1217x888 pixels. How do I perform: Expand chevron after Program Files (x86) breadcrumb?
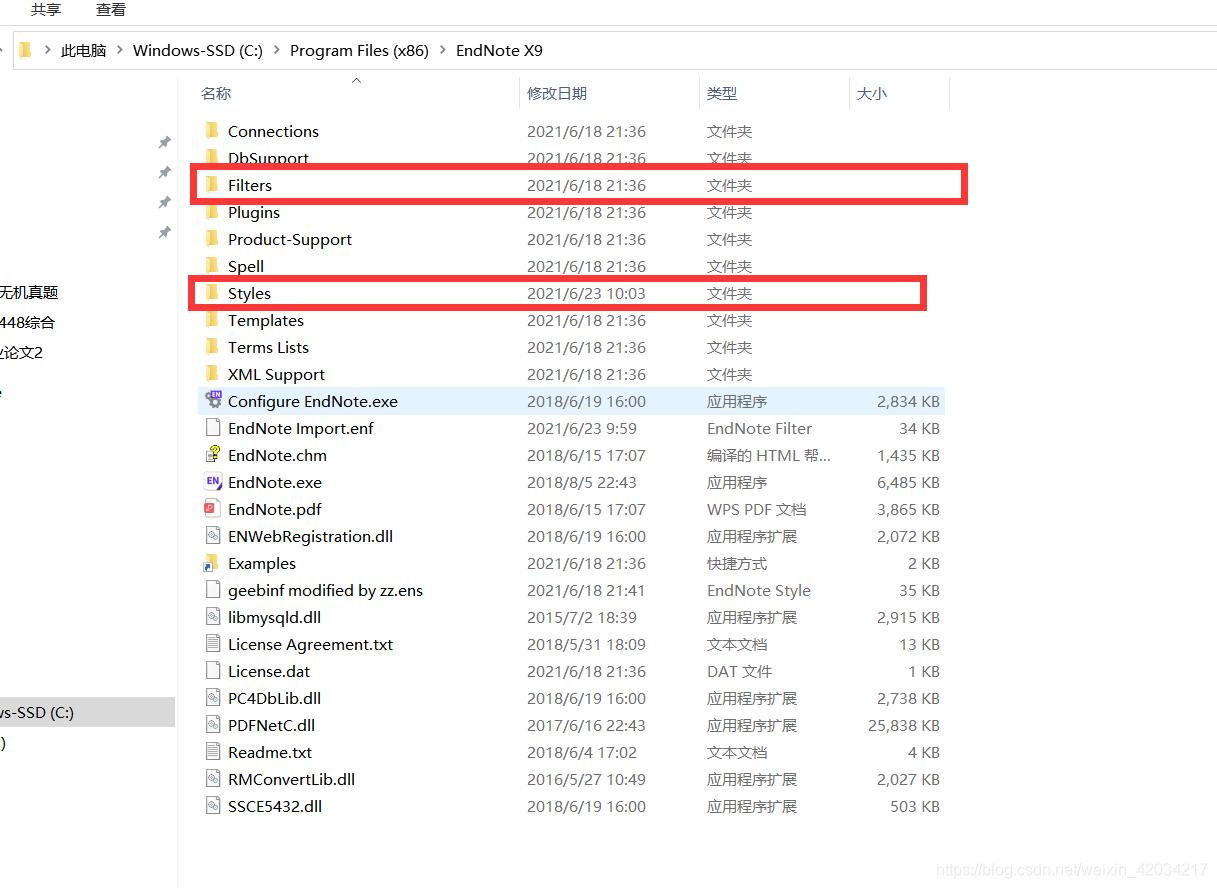coord(442,50)
